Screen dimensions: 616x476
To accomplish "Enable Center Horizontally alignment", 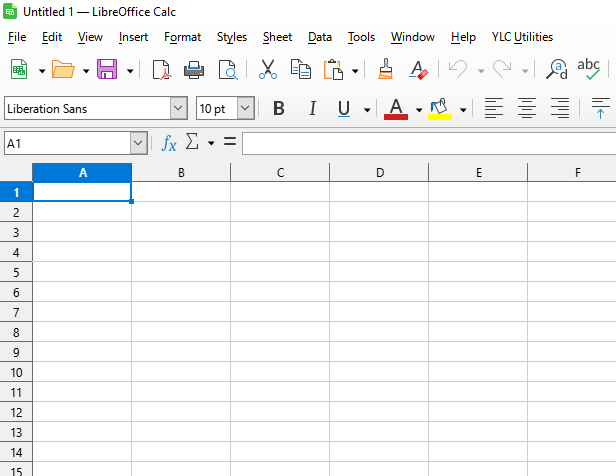I will click(527, 108).
